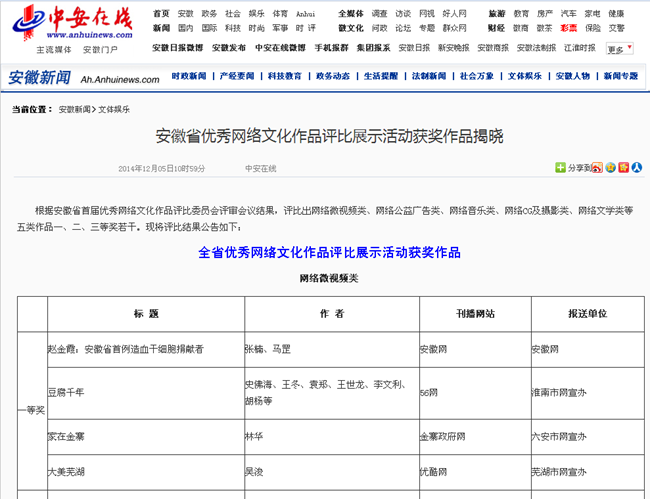This screenshot has height=499, width=650.
Task: Click the 中安在线 source link under the title
Action: click(x=261, y=168)
